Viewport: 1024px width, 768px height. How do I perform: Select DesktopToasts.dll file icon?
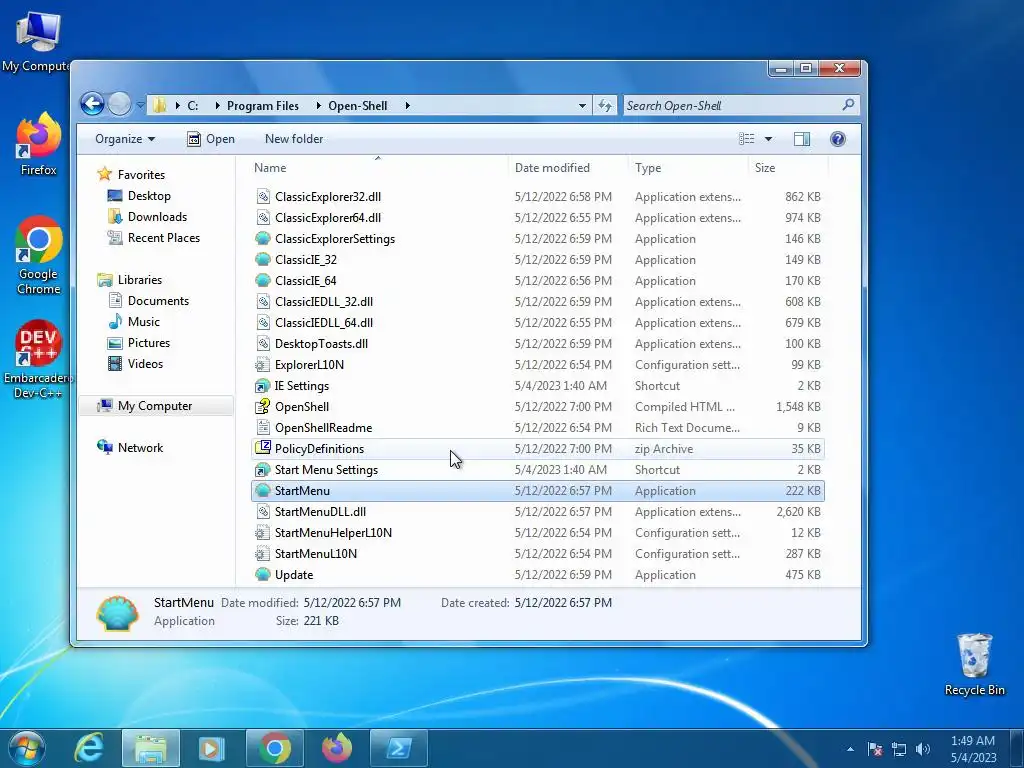click(x=263, y=344)
